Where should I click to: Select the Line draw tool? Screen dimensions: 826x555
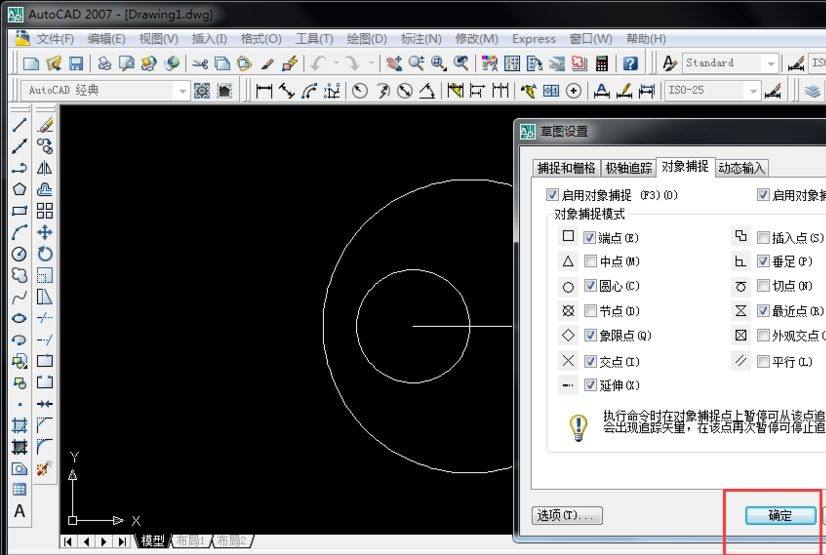19,125
